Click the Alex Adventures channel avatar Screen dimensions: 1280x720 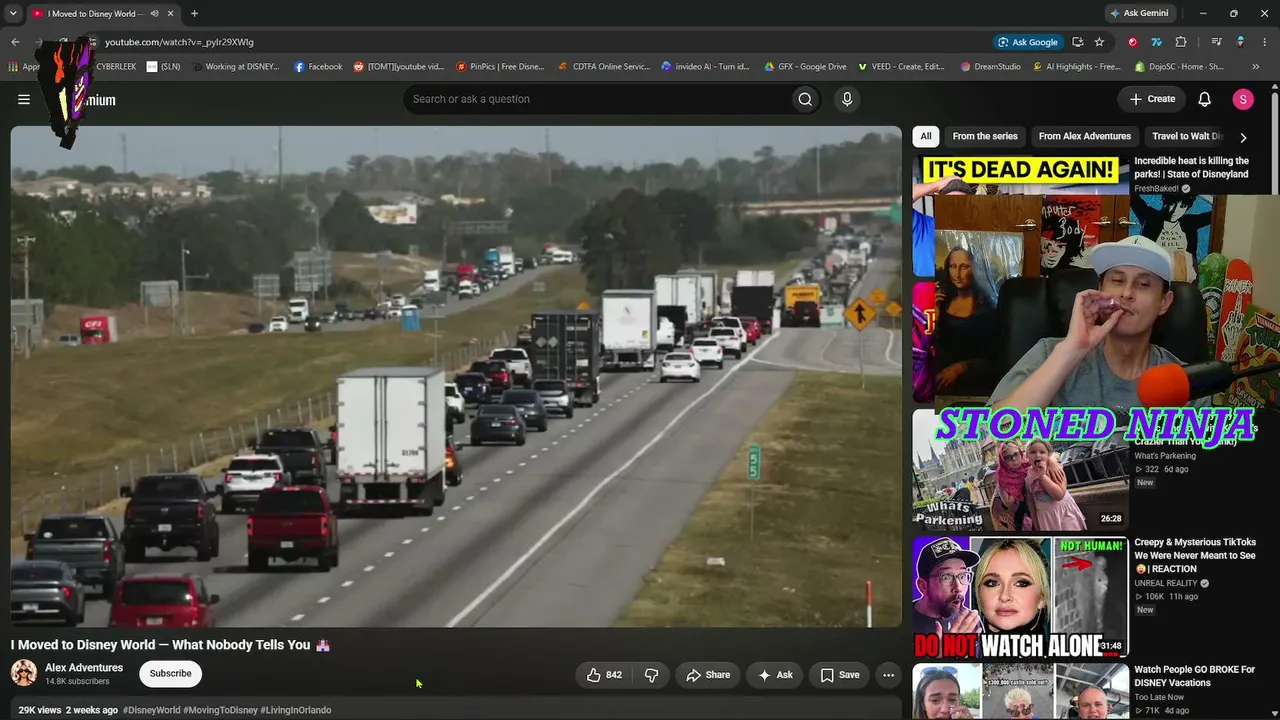(24, 673)
